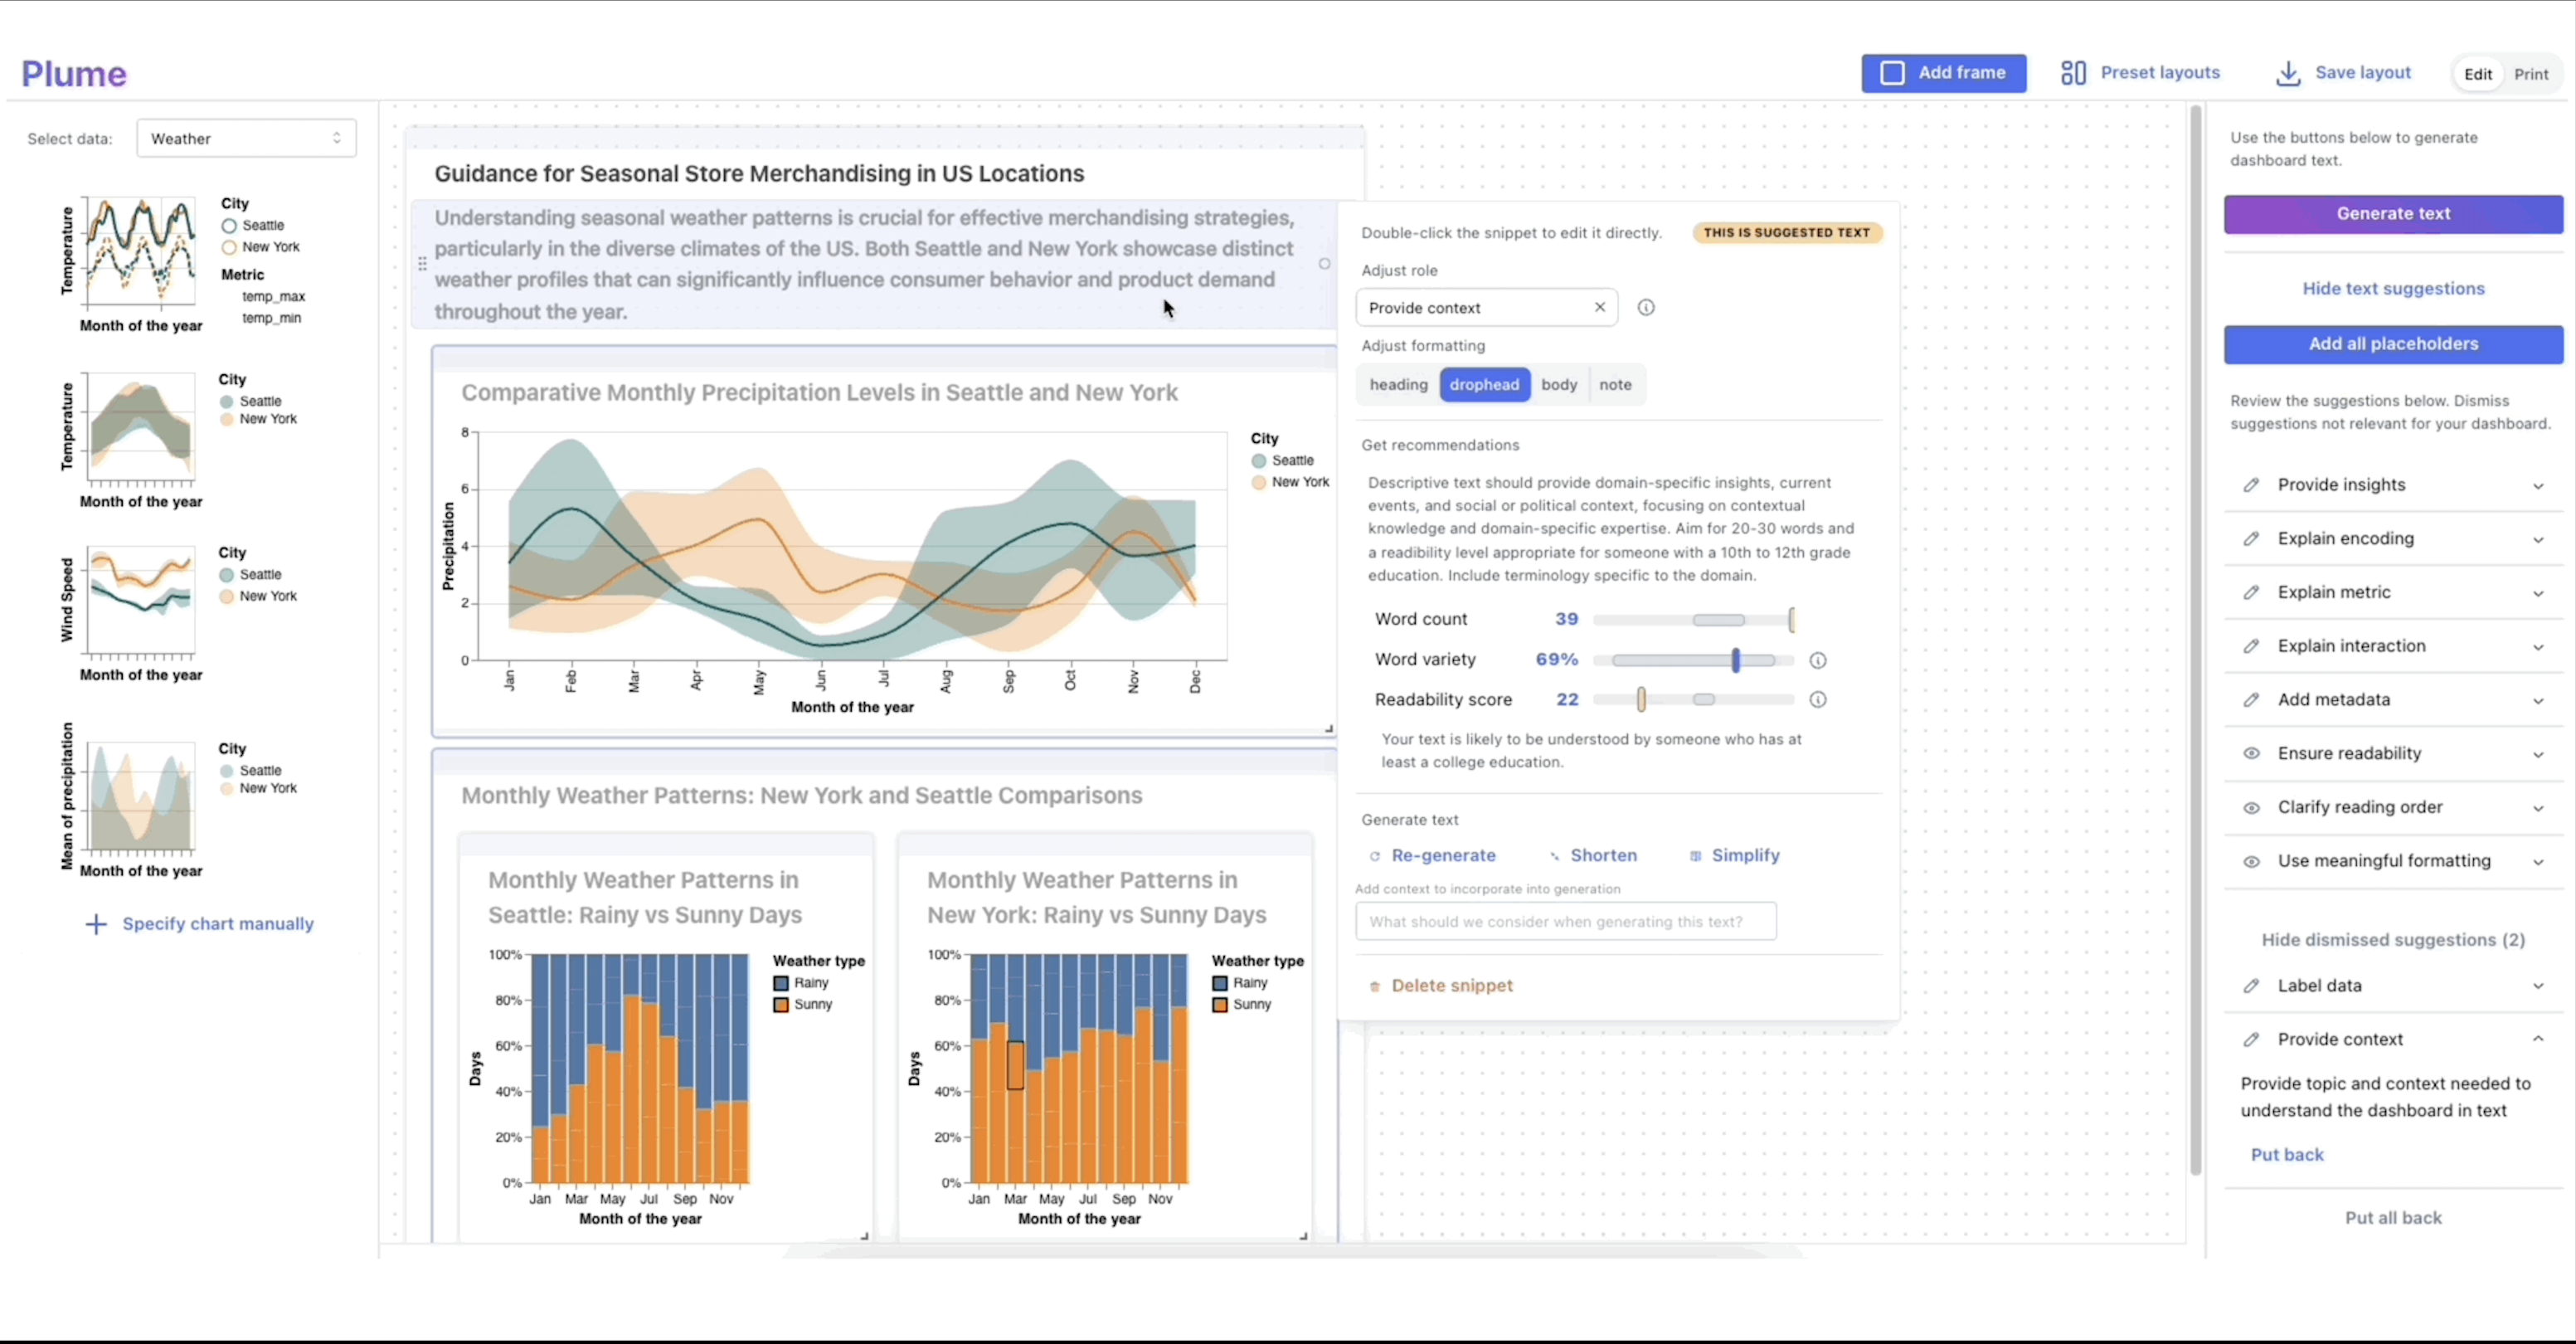Click the Readability score info icon
This screenshot has height=1344, width=2576.
pos(1818,700)
